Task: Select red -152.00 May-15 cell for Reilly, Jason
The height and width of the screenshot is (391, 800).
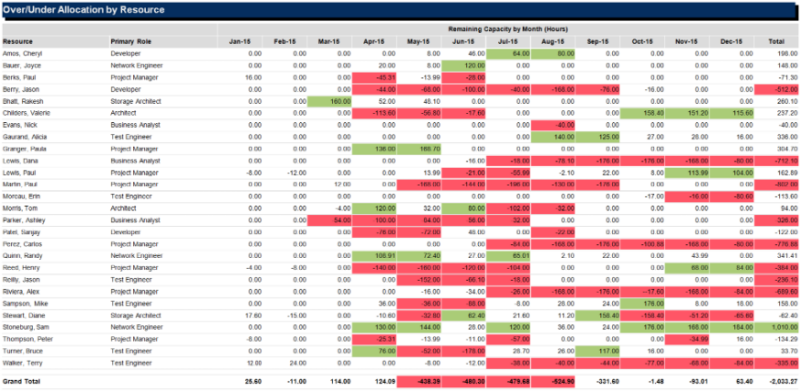Action: pos(418,280)
